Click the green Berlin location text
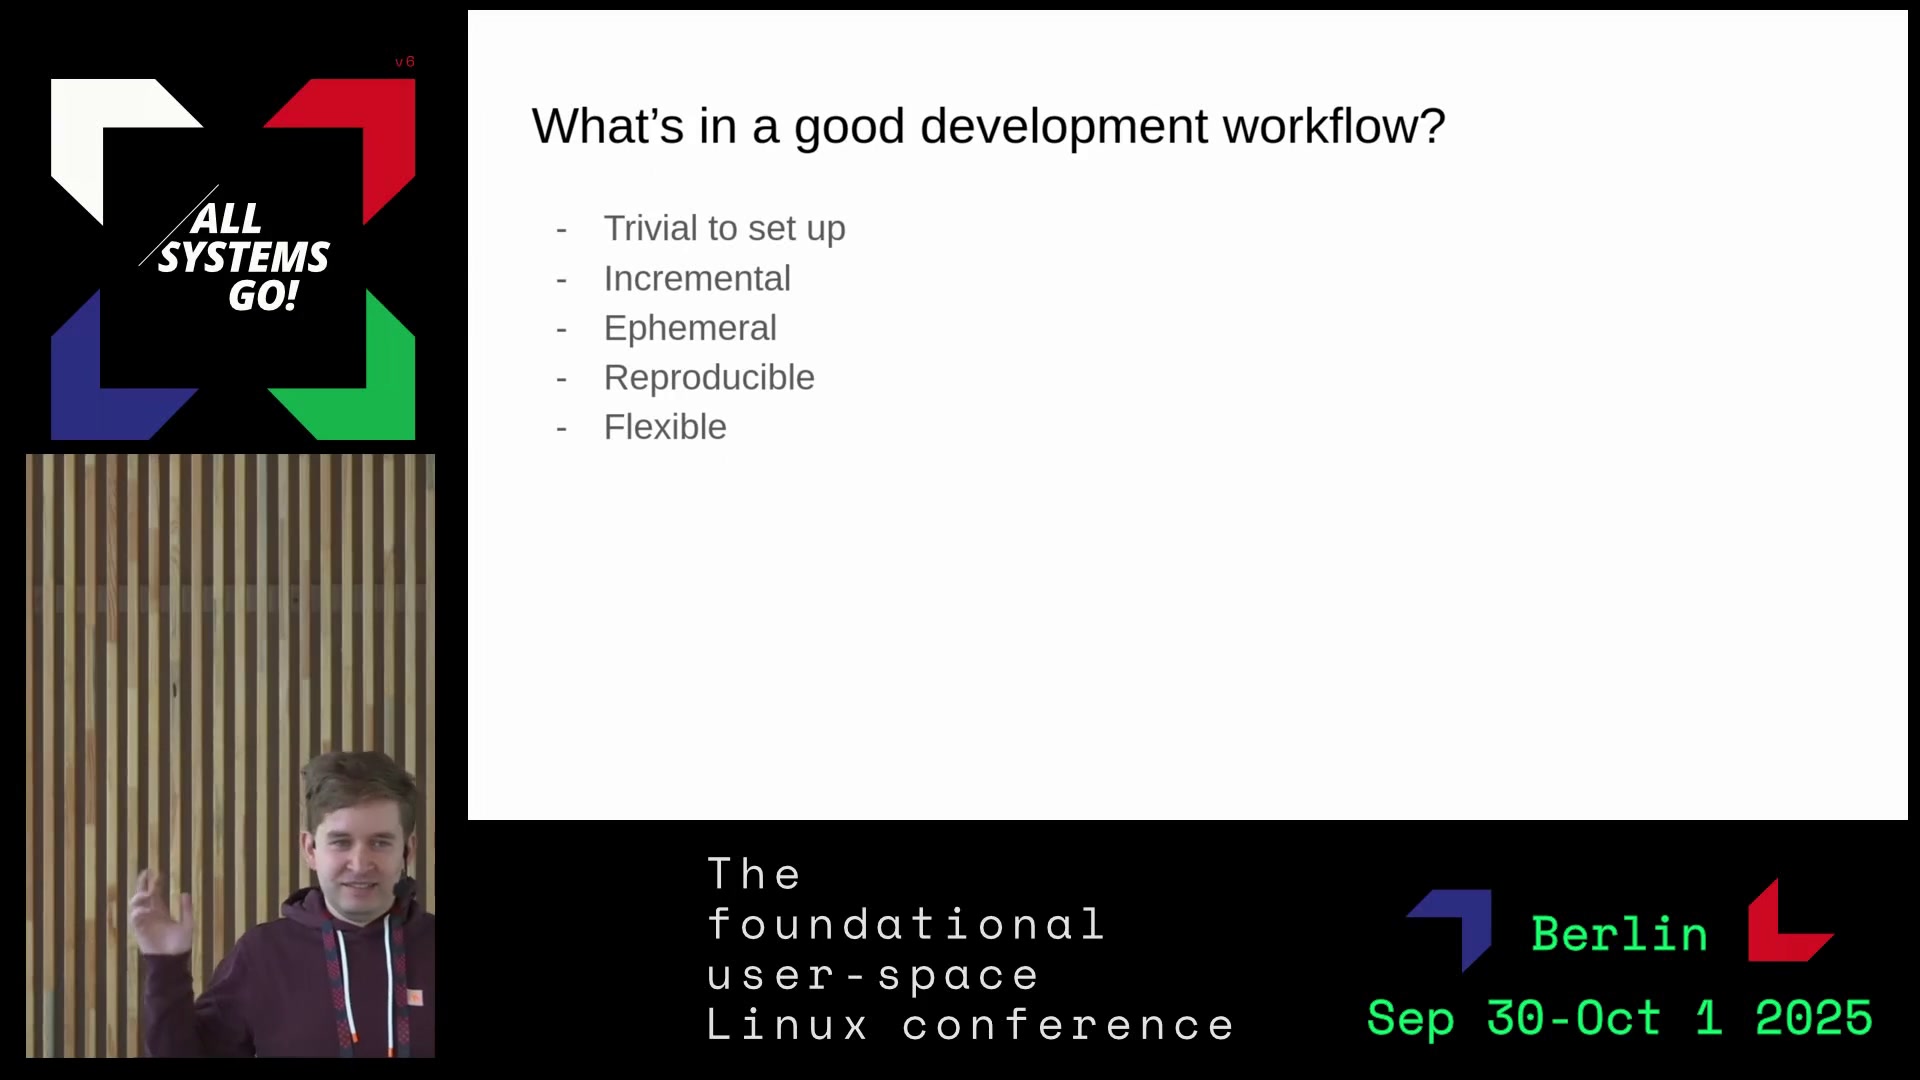The height and width of the screenshot is (1080, 1920). (1619, 934)
